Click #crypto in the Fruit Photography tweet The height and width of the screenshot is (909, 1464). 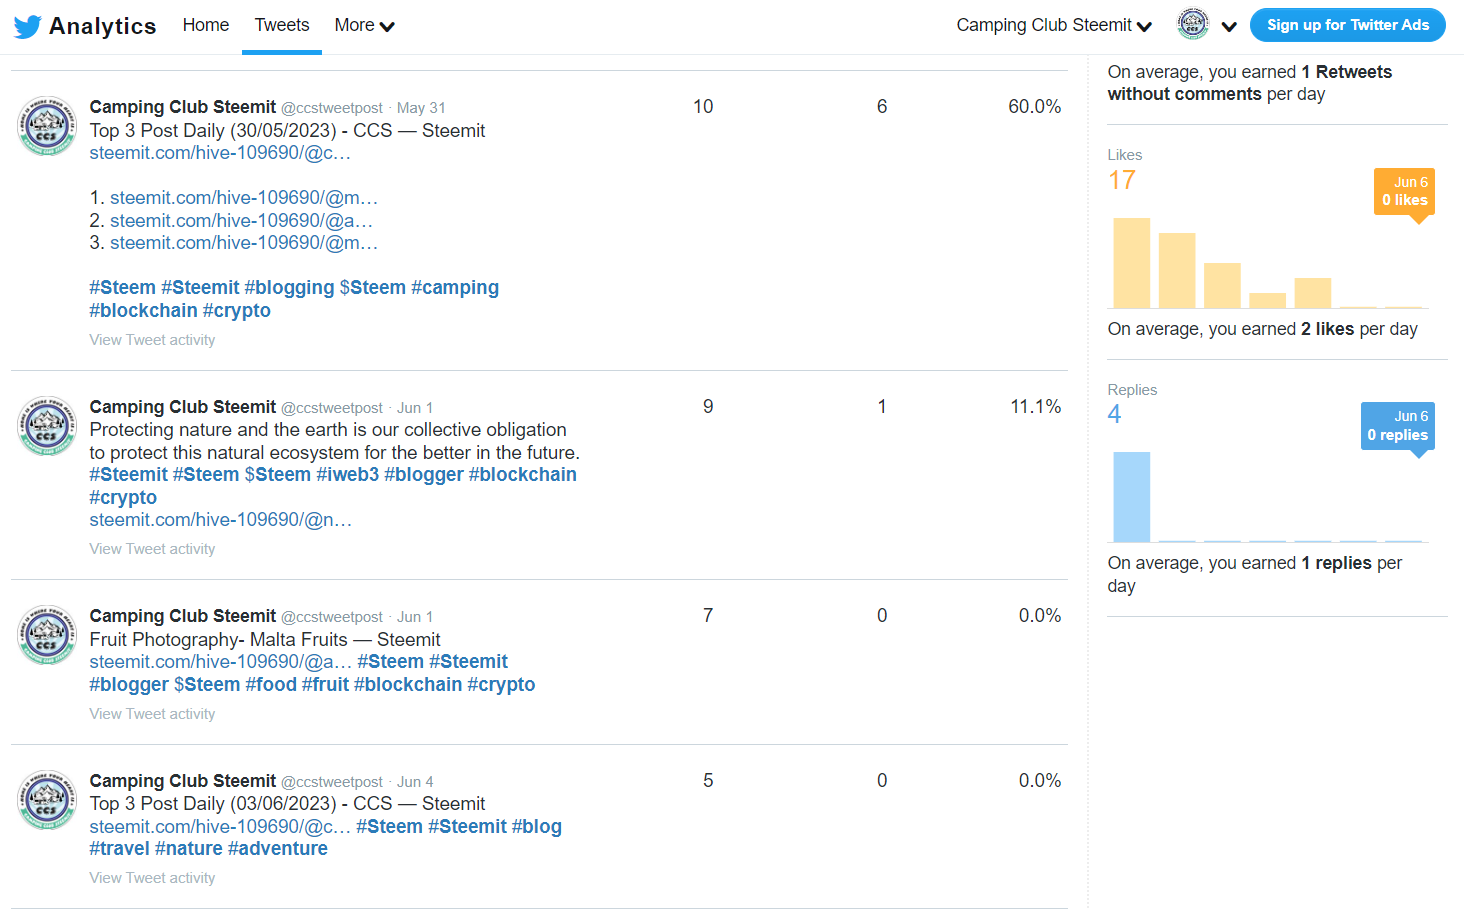(x=501, y=685)
